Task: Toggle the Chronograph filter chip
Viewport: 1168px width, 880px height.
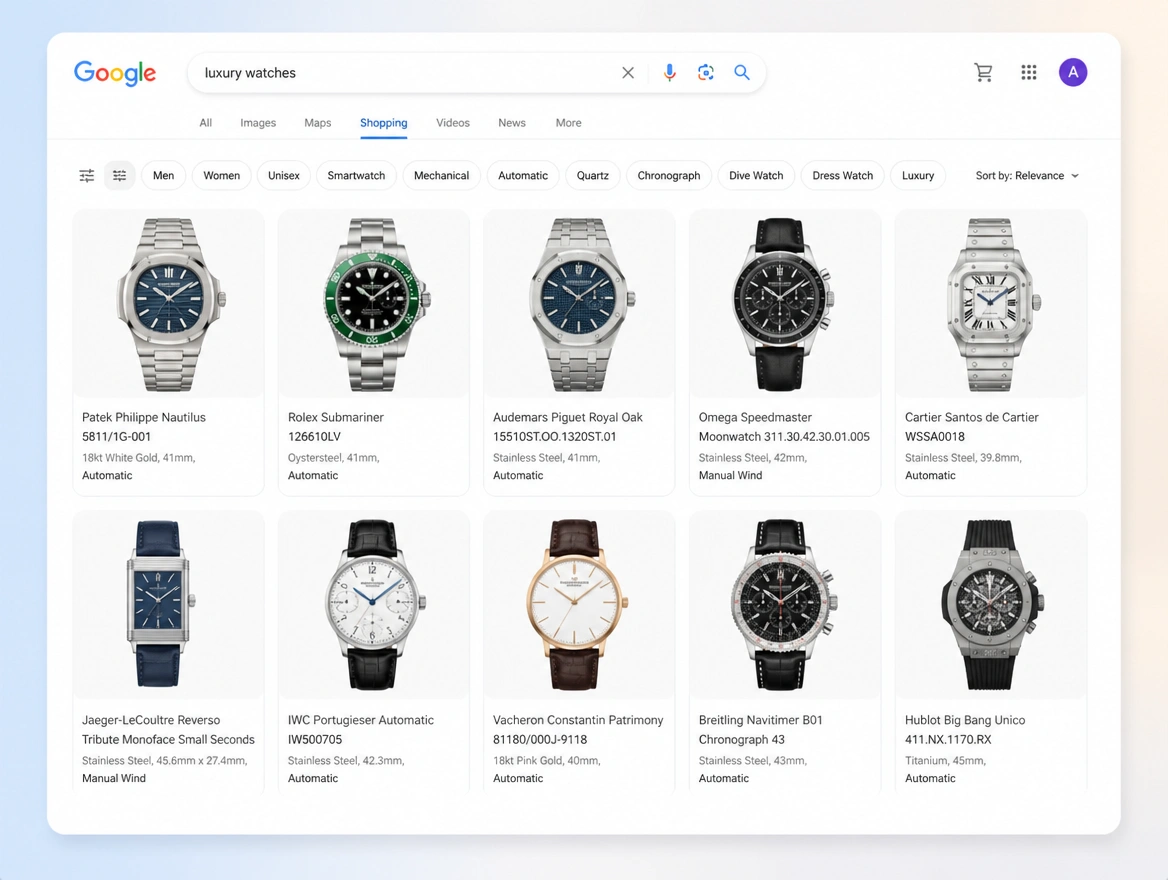Action: point(669,176)
